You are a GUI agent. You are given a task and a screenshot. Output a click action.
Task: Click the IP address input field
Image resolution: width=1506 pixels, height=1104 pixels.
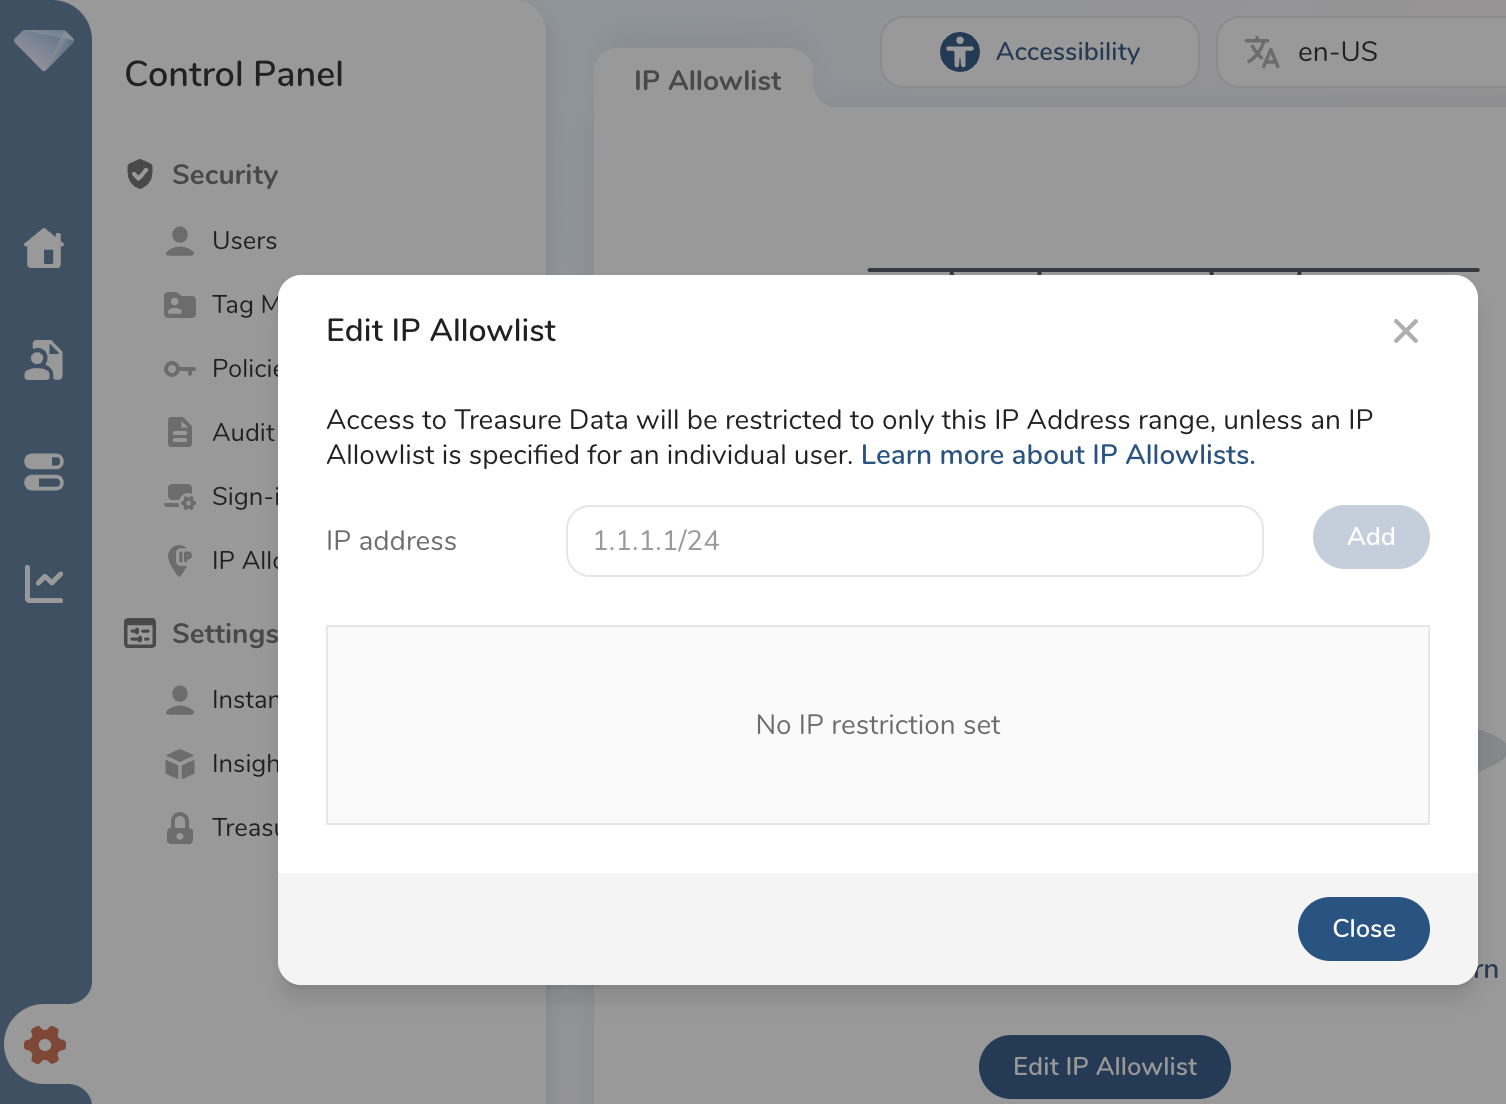pyautogui.click(x=914, y=541)
